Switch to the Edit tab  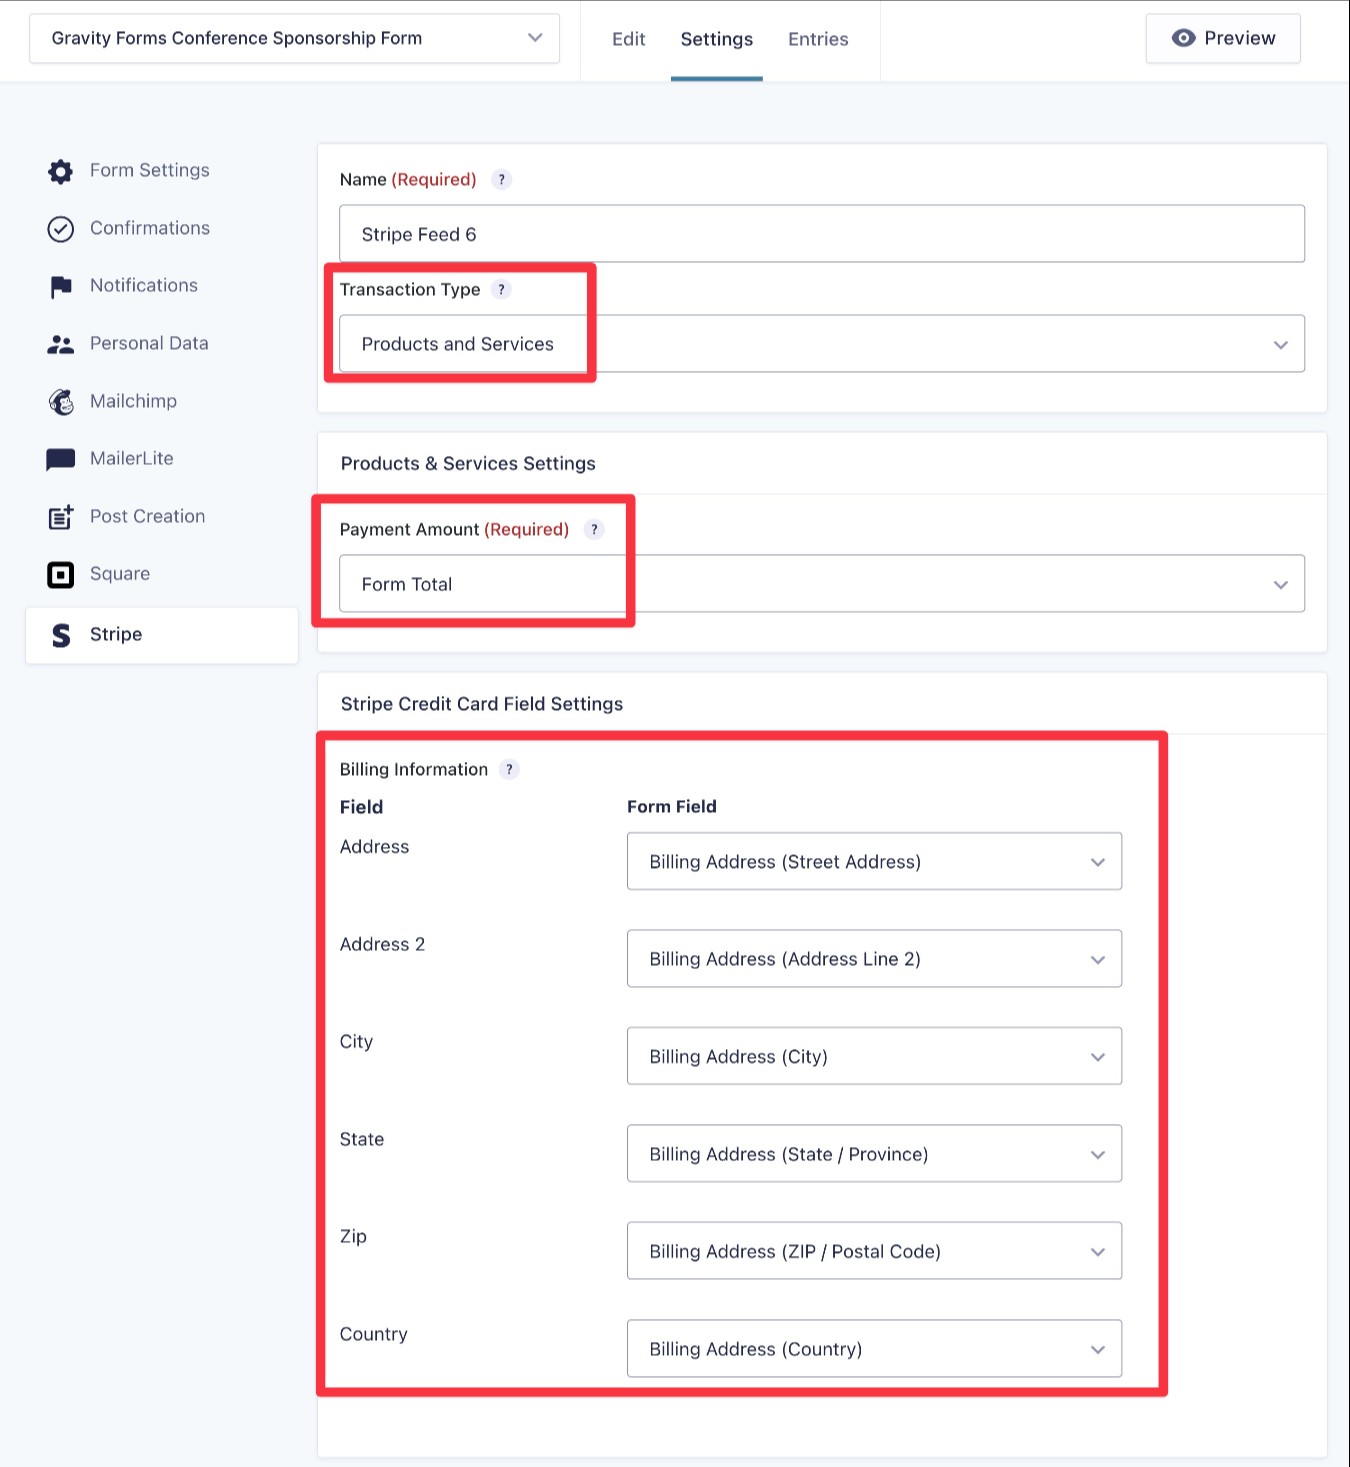click(x=628, y=39)
